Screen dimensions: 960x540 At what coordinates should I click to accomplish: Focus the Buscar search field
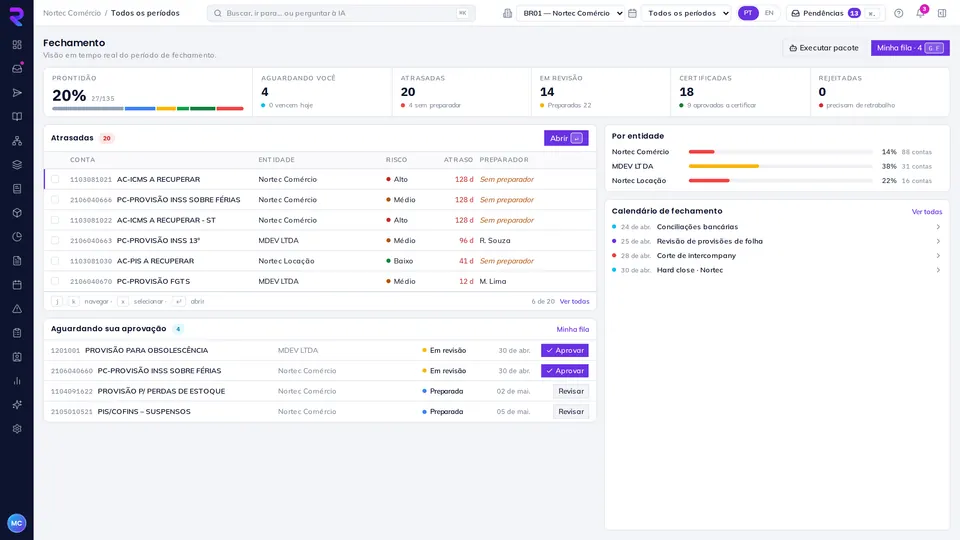click(341, 13)
